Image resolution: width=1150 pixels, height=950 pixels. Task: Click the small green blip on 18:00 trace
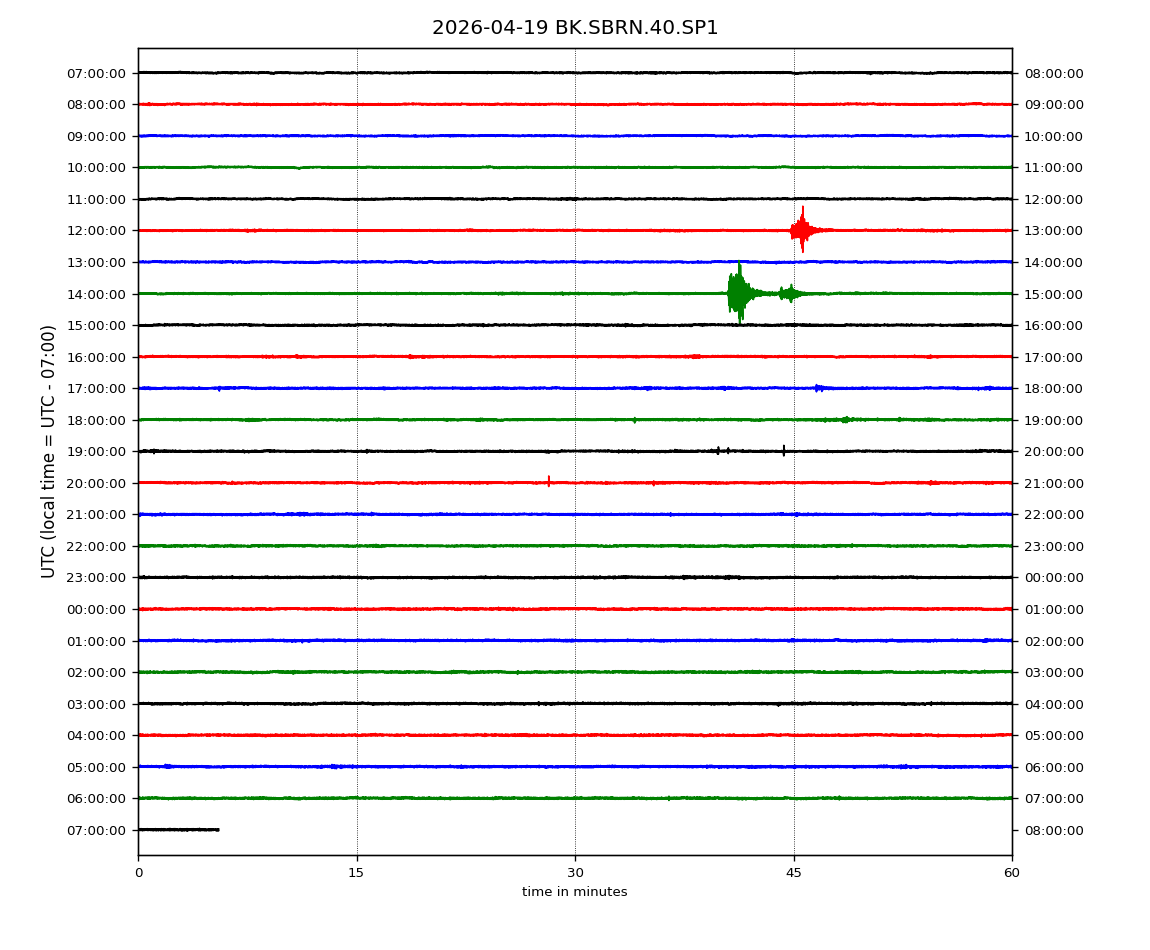click(845, 419)
